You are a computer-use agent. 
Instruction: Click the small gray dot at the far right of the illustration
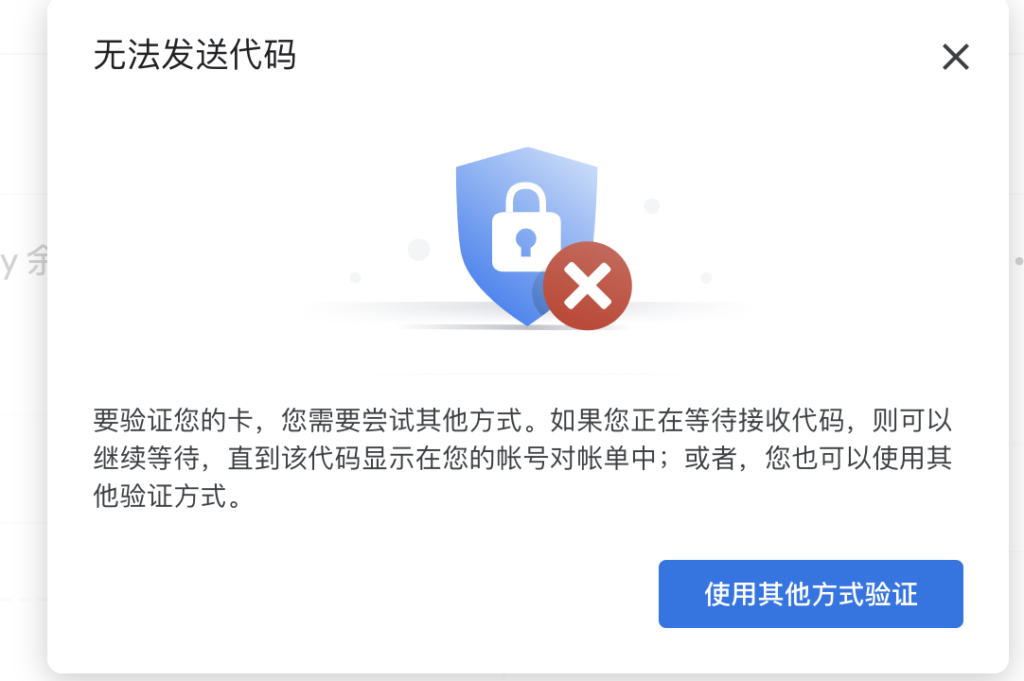tap(706, 278)
